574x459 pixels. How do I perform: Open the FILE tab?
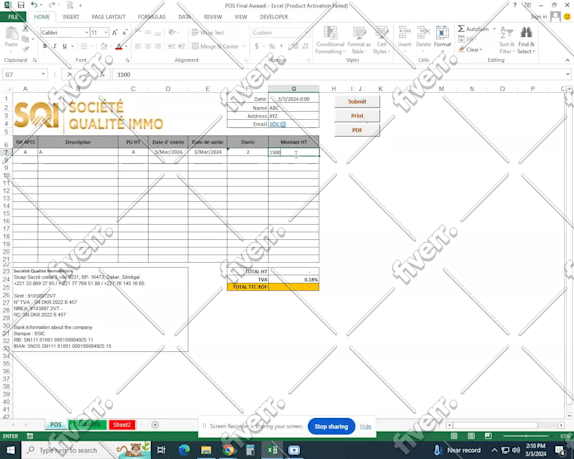13,17
